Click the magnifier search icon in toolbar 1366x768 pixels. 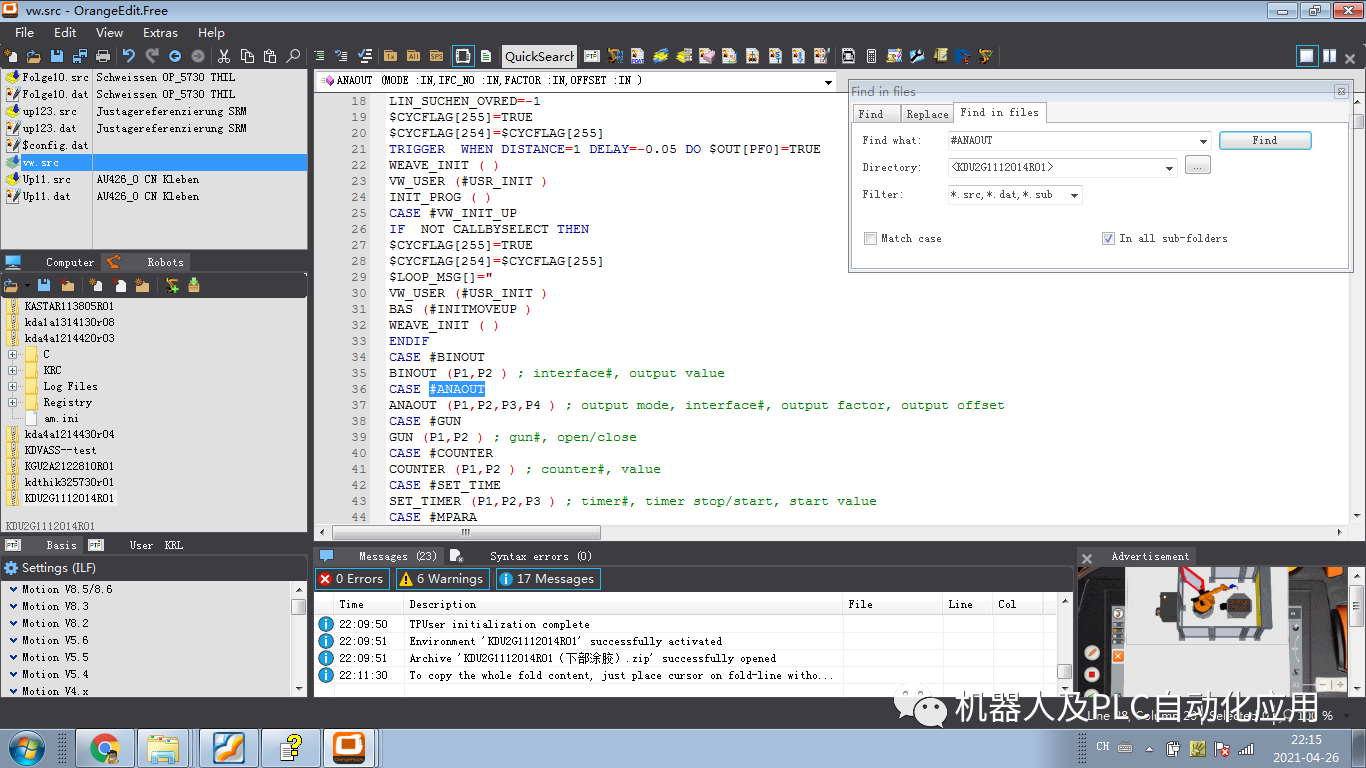click(x=293, y=56)
